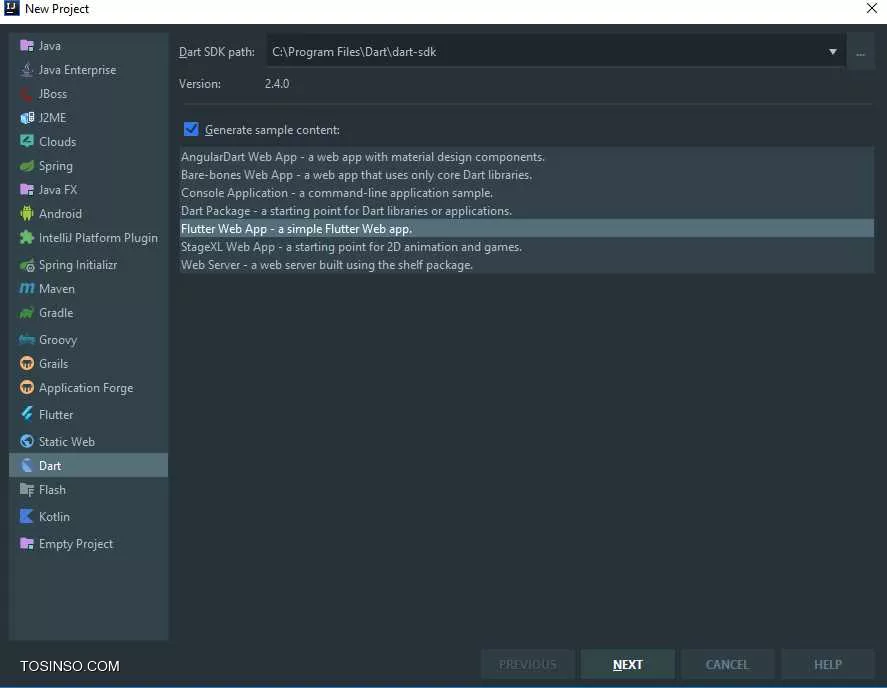Click the Dart logo icon
Image resolution: width=887 pixels, height=688 pixels.
27,466
